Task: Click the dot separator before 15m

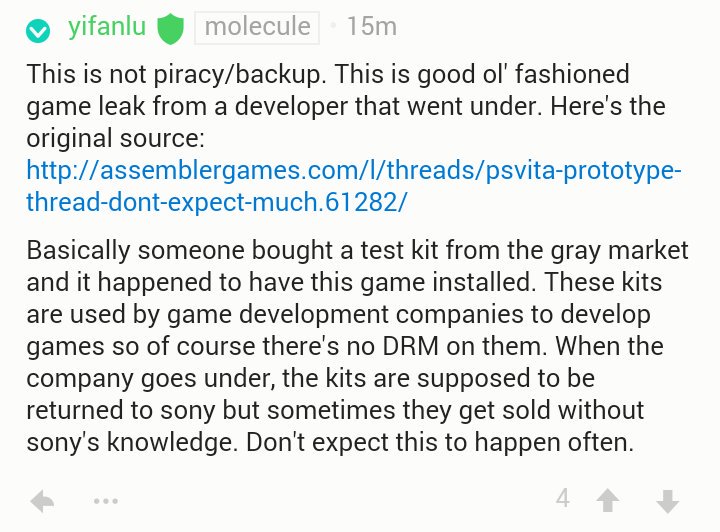Action: [x=332, y=29]
